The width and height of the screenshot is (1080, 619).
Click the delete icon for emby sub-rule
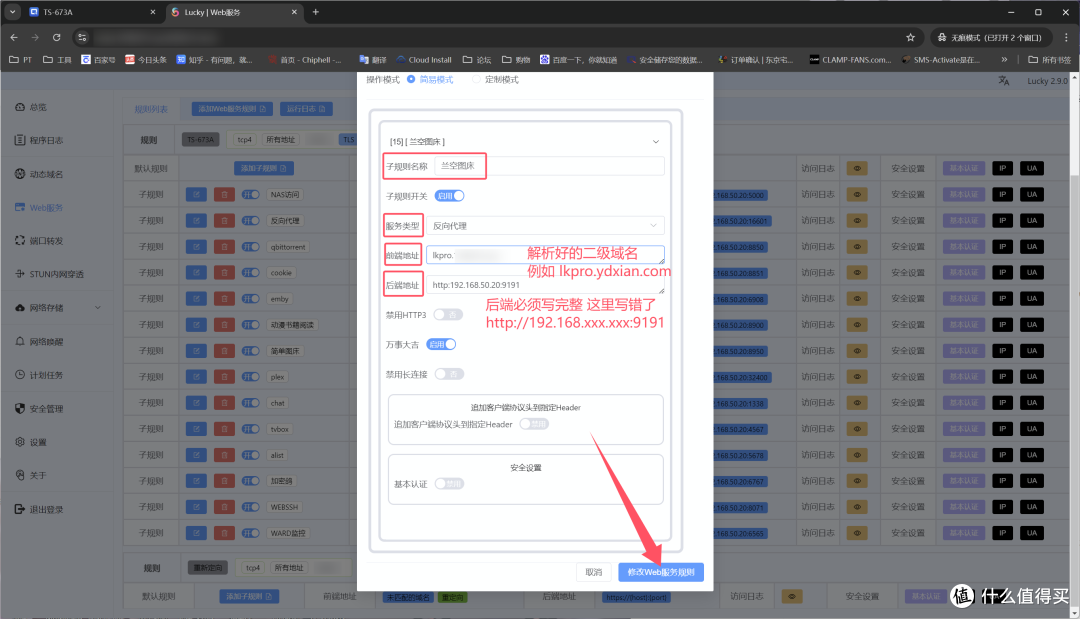tap(224, 299)
